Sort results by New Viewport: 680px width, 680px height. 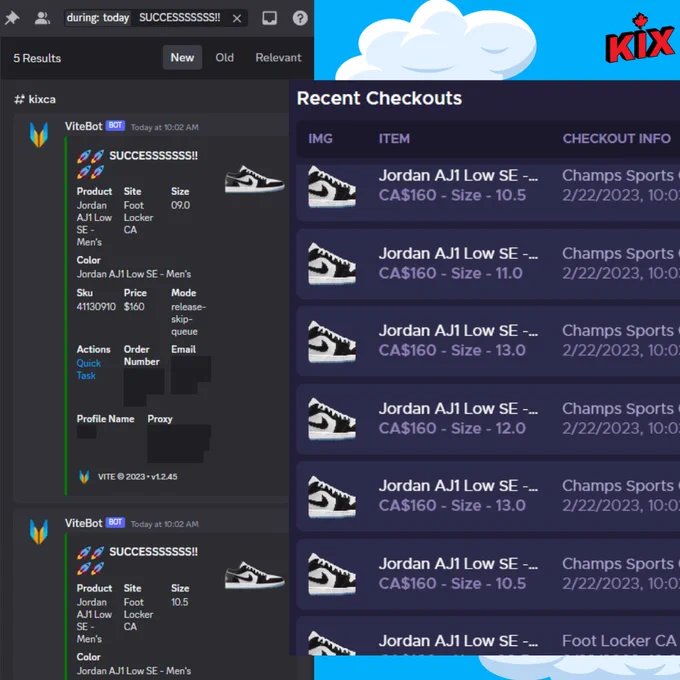click(182, 57)
